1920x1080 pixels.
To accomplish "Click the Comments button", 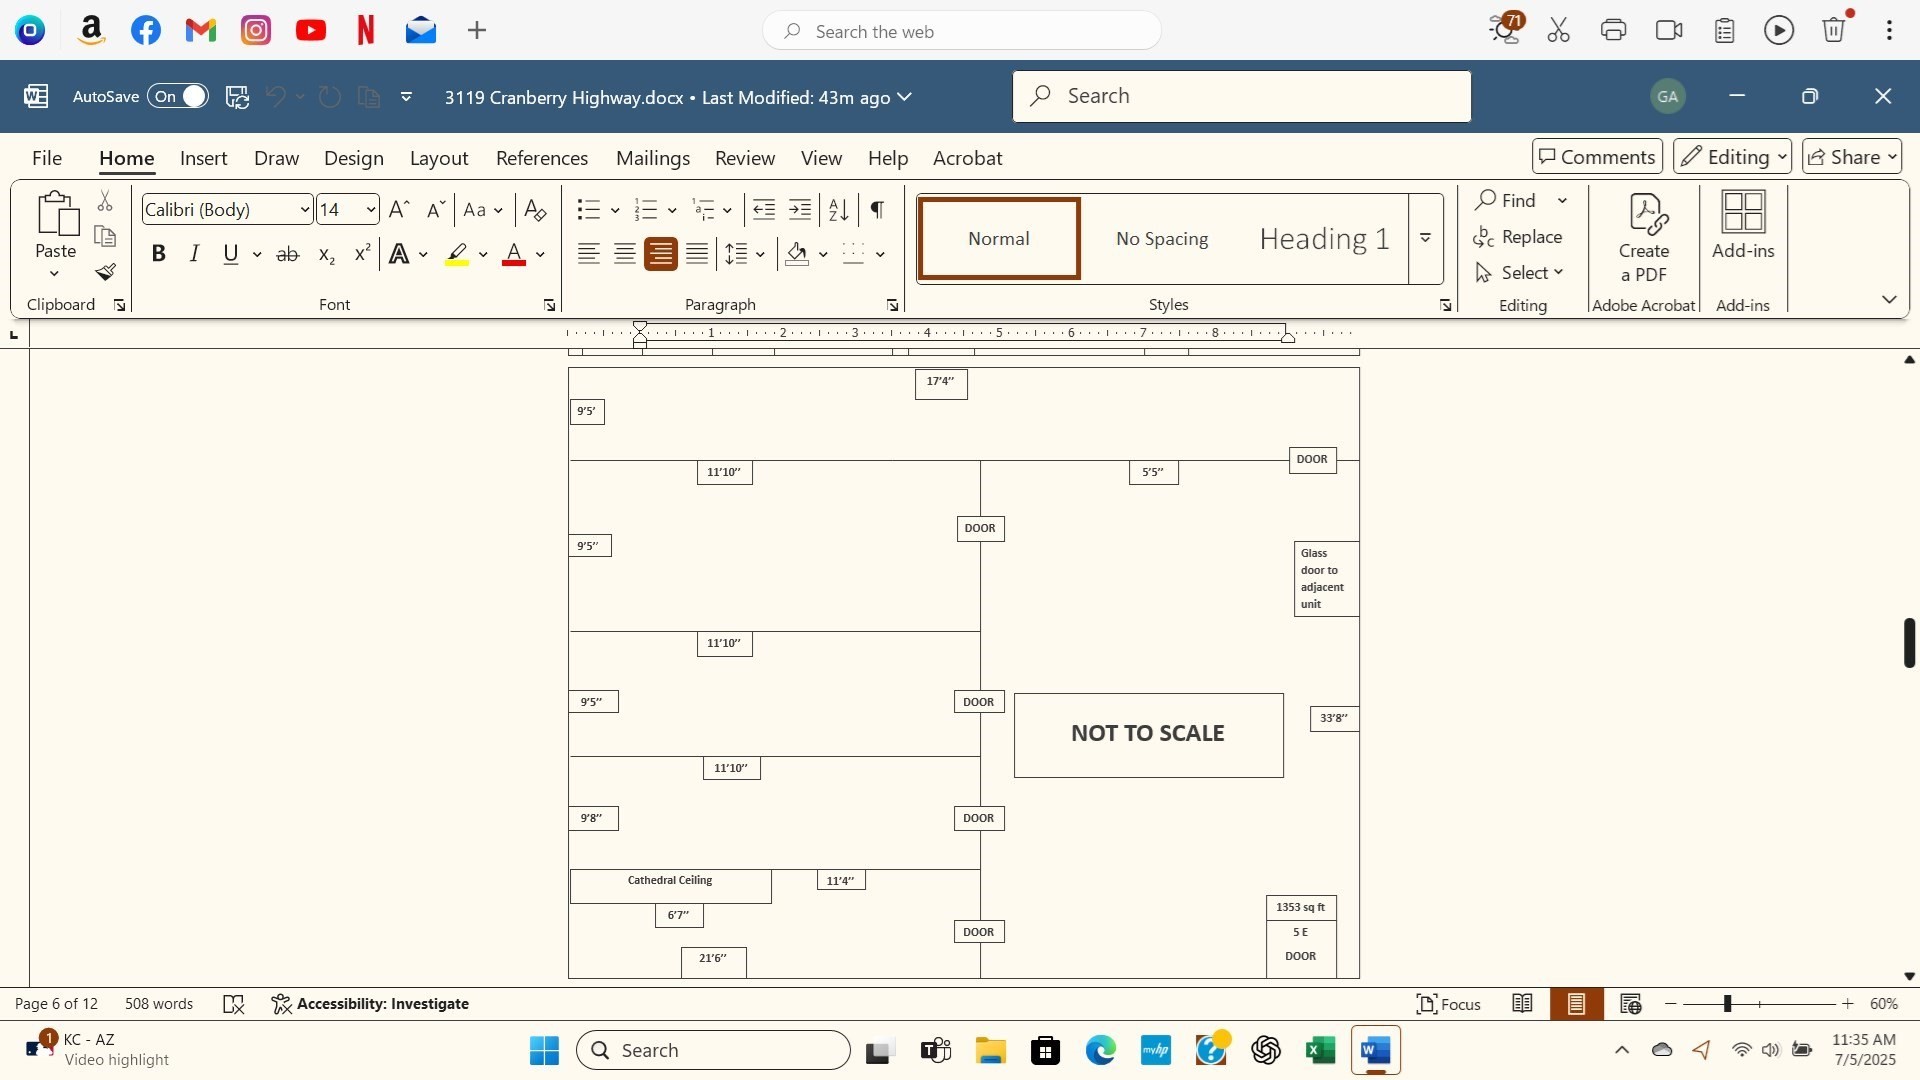I will click(1596, 157).
